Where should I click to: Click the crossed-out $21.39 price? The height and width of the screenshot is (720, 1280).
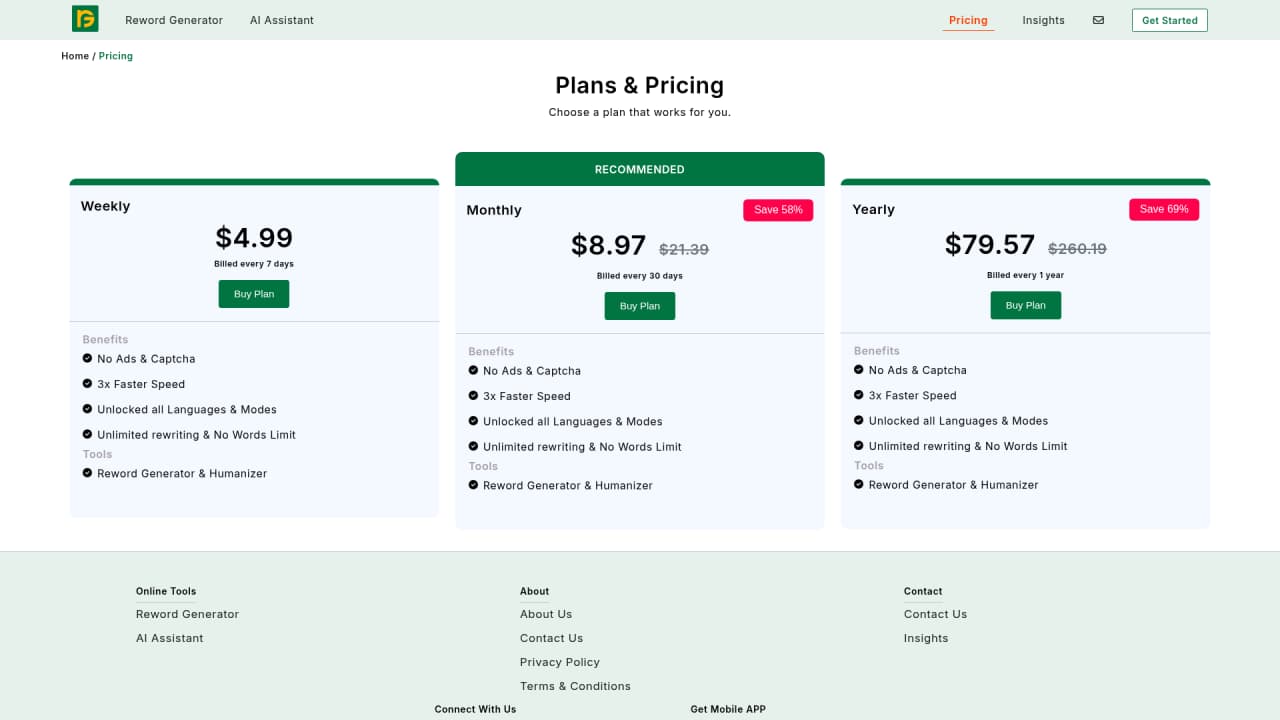(x=684, y=249)
